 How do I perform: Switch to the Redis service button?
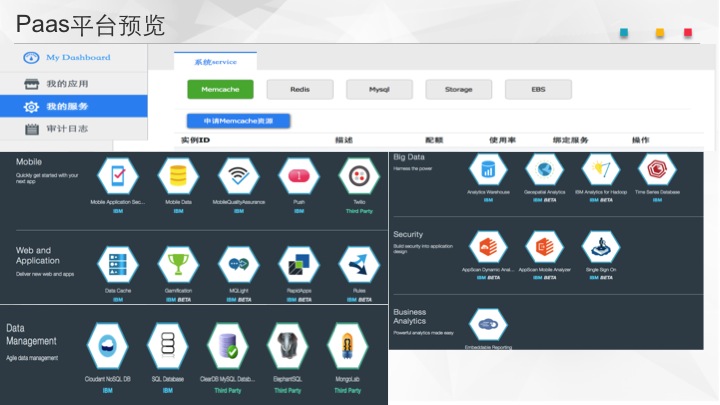(300, 89)
